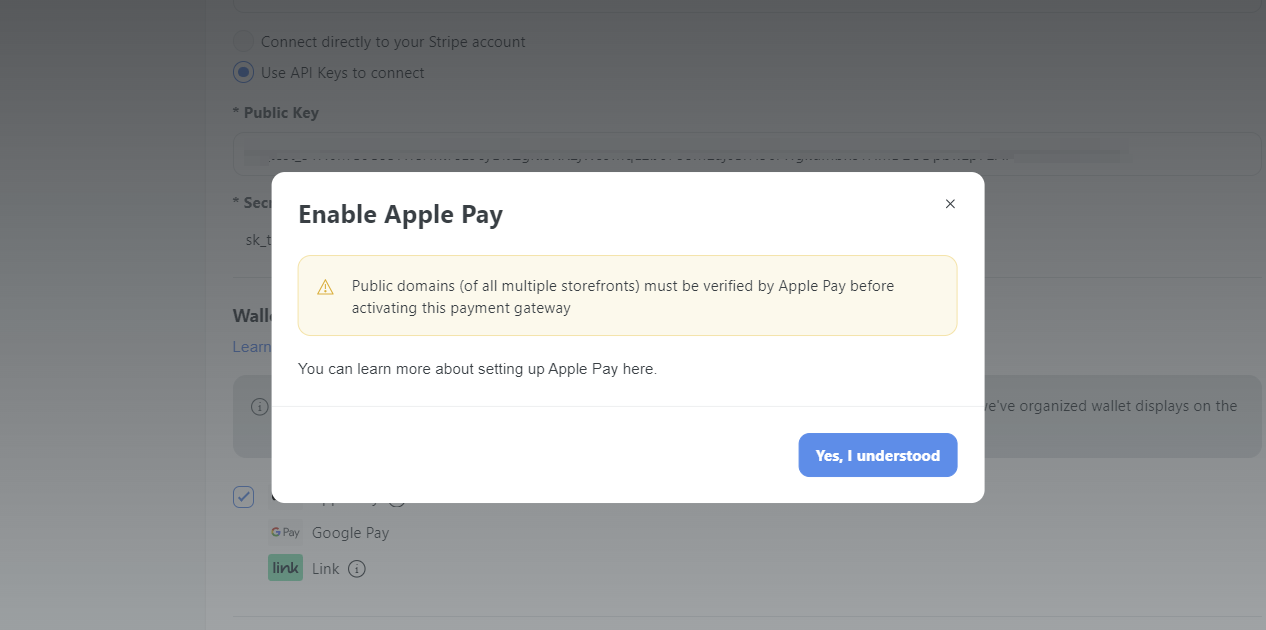Click into the Public Key input field
Viewport: 1266px width, 630px height.
[x=748, y=154]
